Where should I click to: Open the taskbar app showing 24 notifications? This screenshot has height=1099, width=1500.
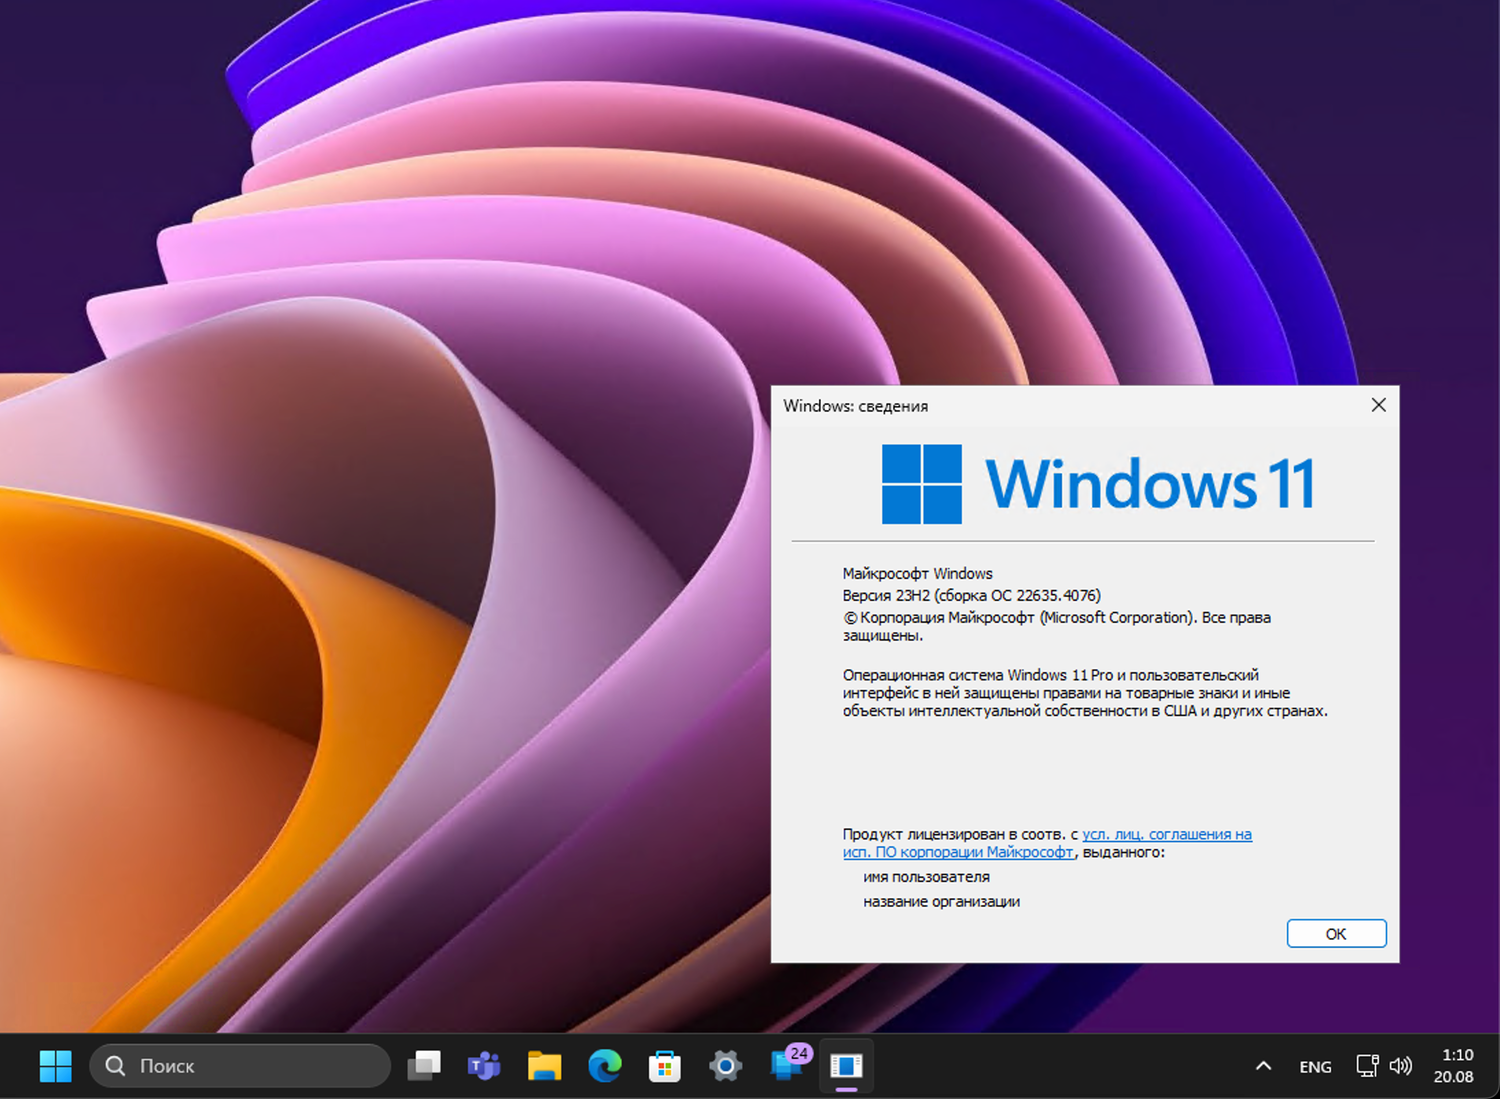tap(784, 1066)
